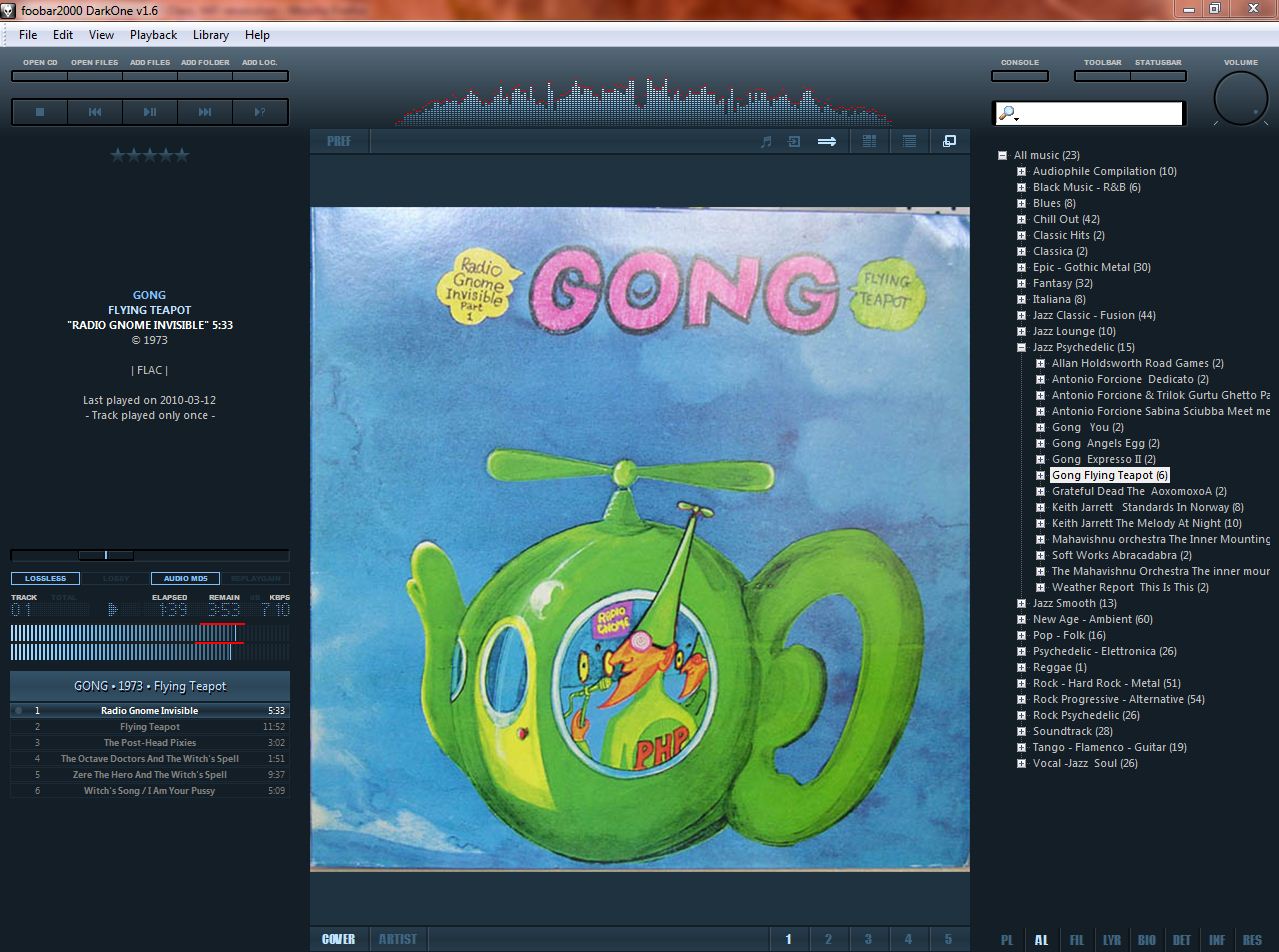Select cover number 2 tab

[x=828, y=939]
